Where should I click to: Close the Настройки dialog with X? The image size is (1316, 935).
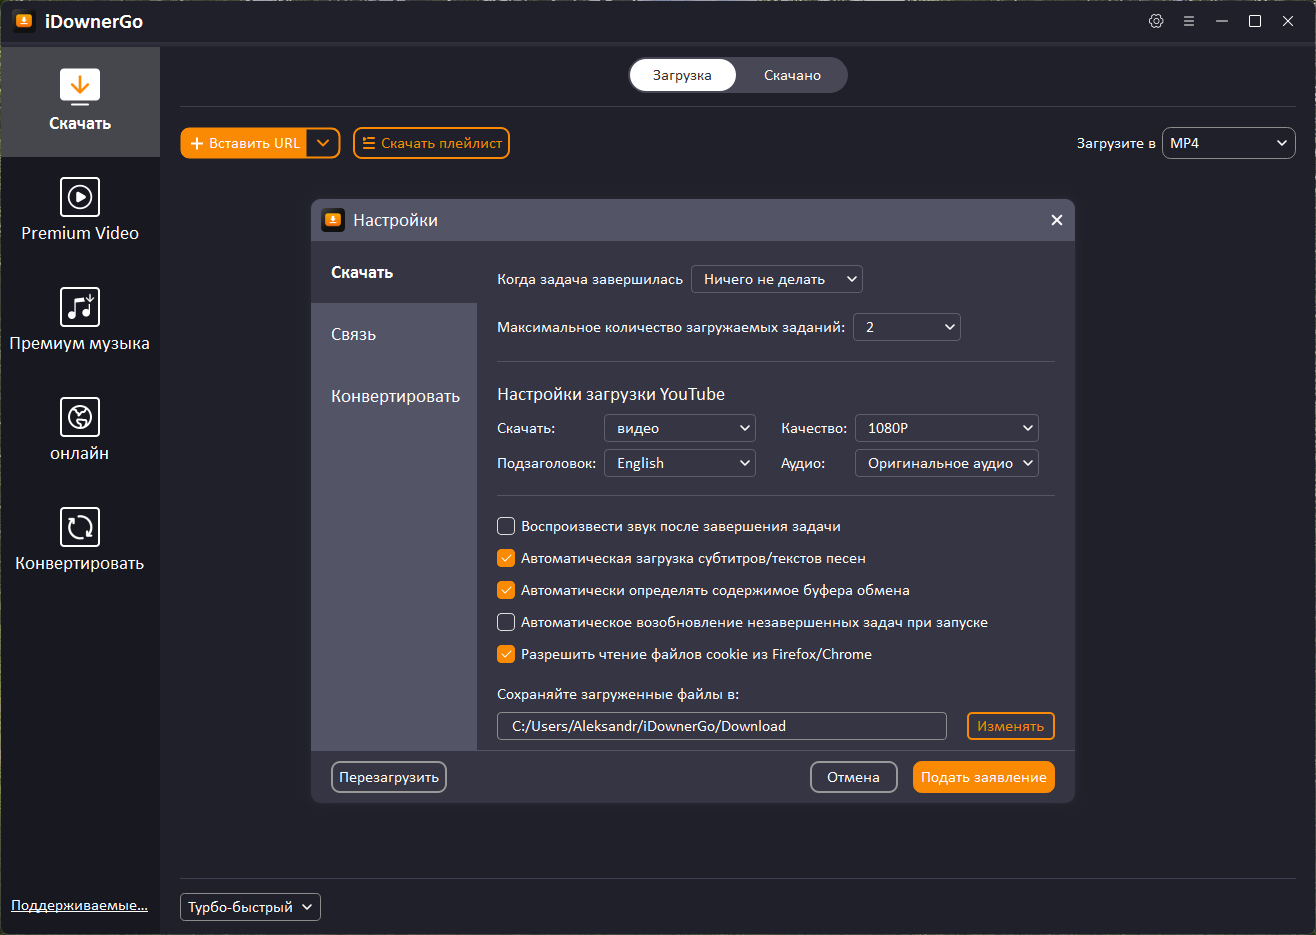[1057, 220]
